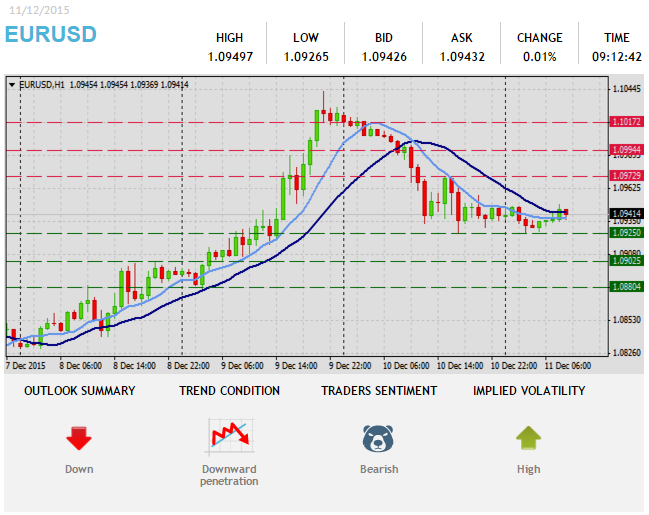The width and height of the screenshot is (649, 515).
Task: Click the 1.09414 current price label
Action: [x=627, y=214]
